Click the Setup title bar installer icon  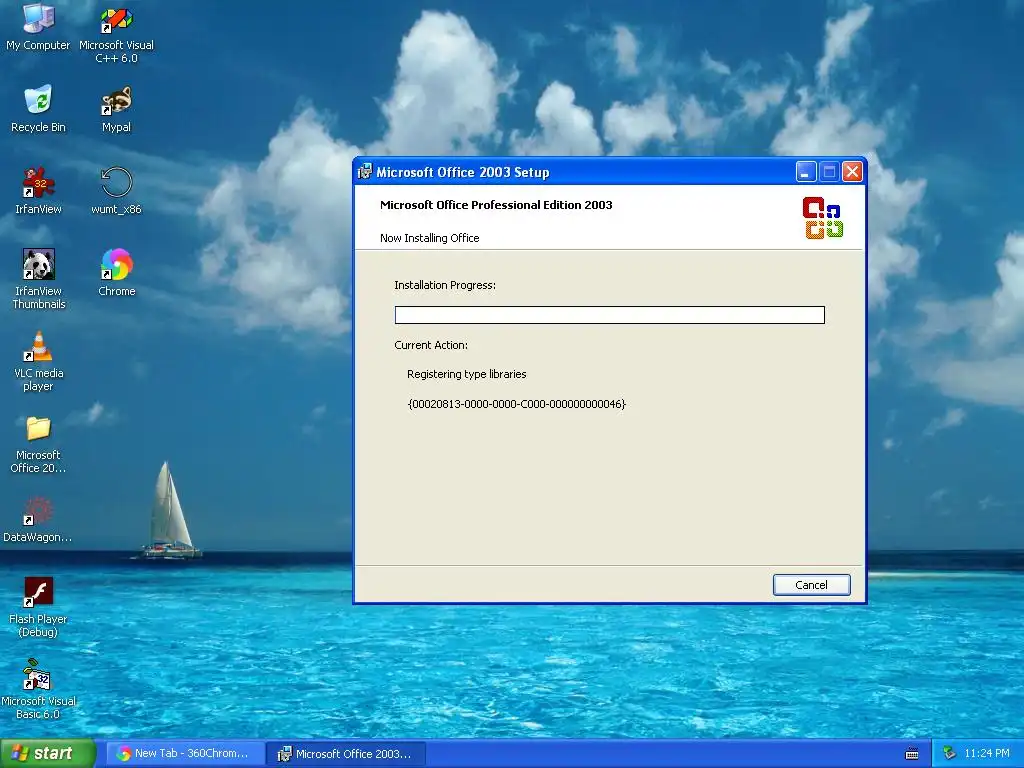[x=364, y=172]
